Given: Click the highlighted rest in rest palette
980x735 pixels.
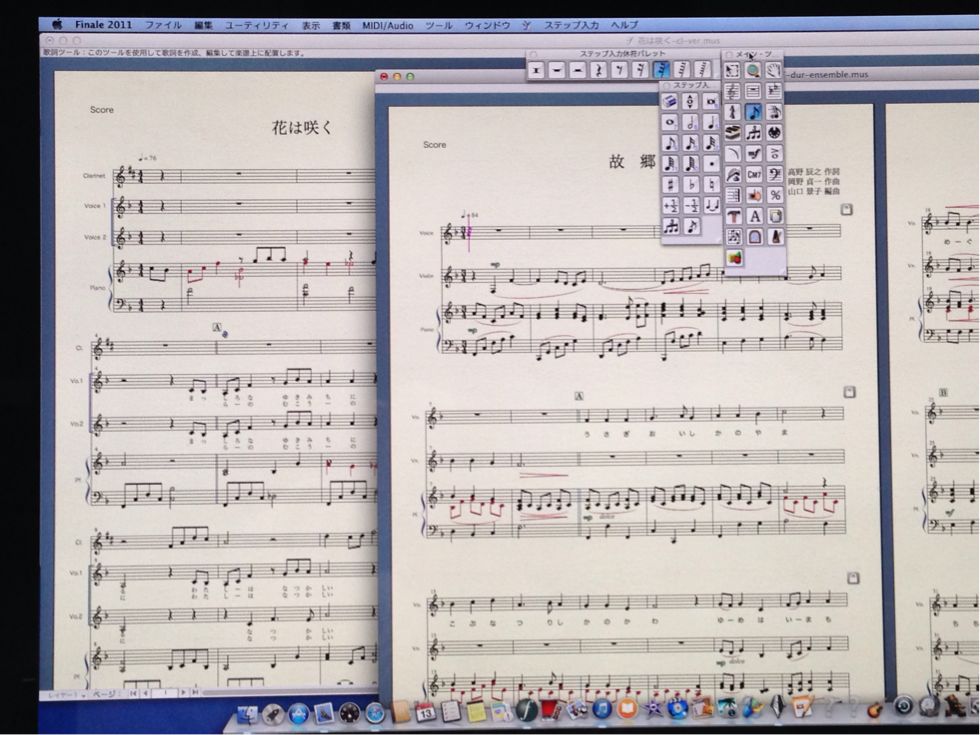Looking at the screenshot, I should click(661, 70).
